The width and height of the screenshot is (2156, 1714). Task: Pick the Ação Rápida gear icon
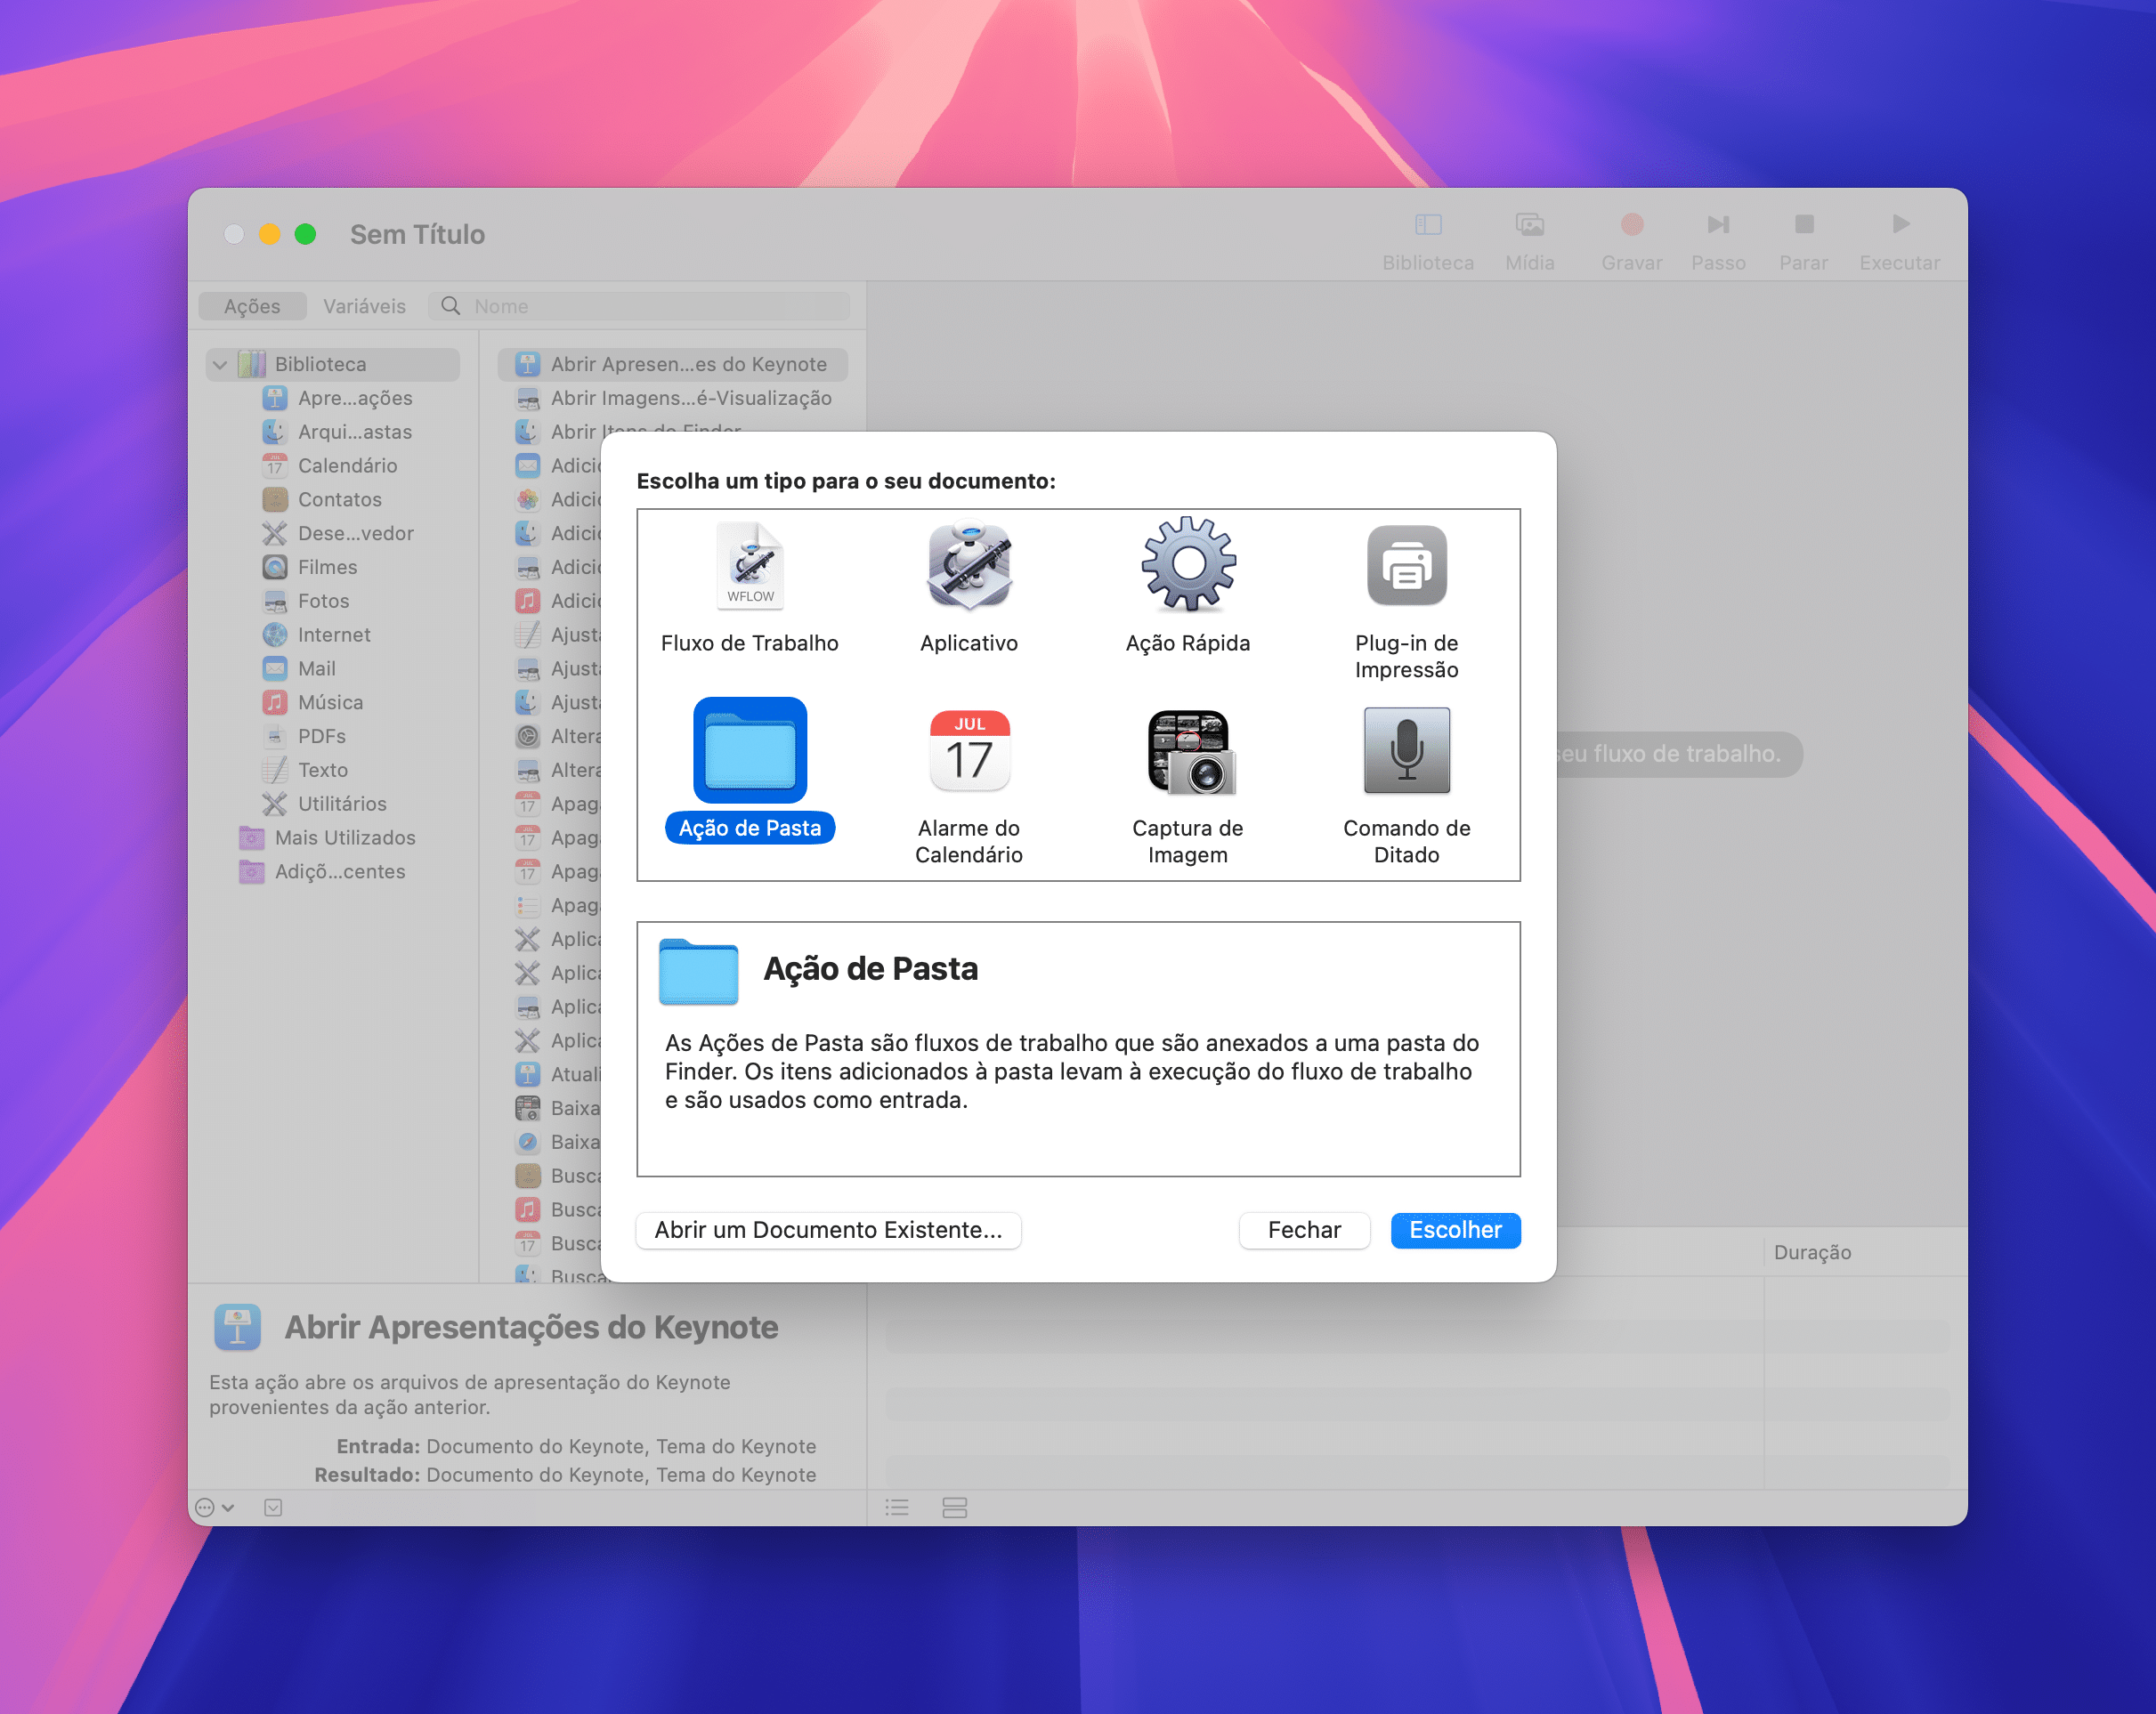1188,565
